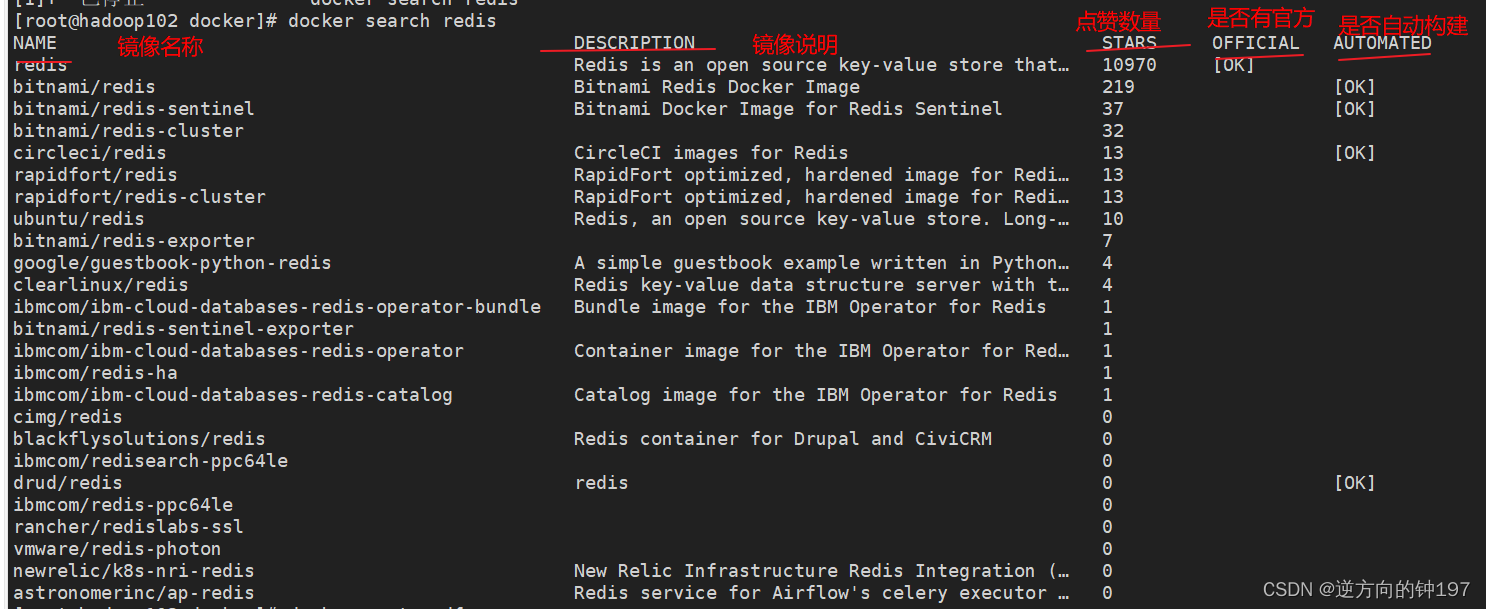Click the star count 219
The height and width of the screenshot is (609, 1486).
tap(1118, 87)
